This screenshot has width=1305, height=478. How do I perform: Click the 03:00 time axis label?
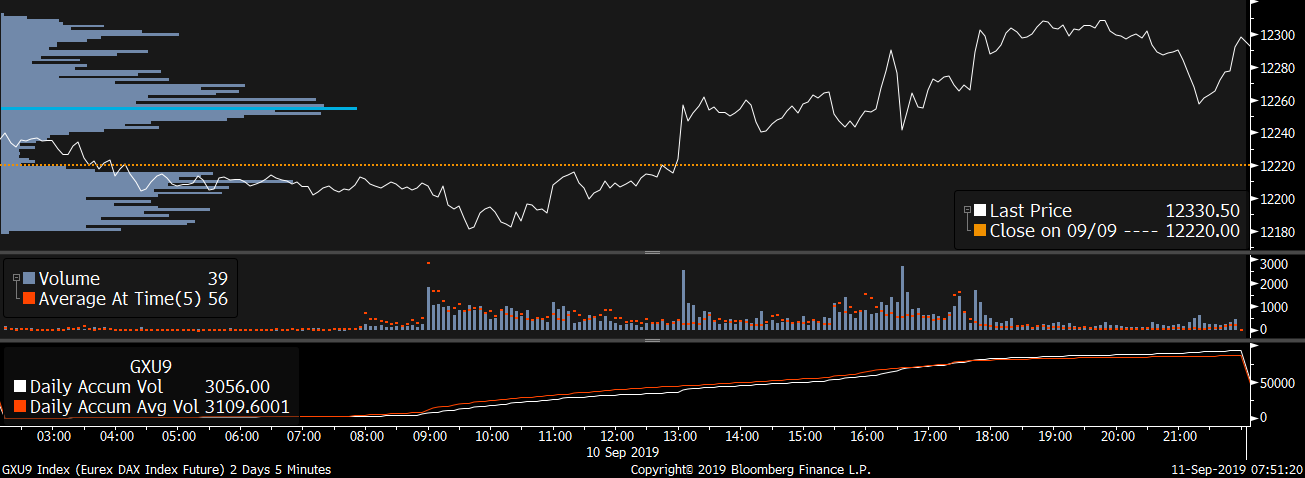tap(53, 437)
